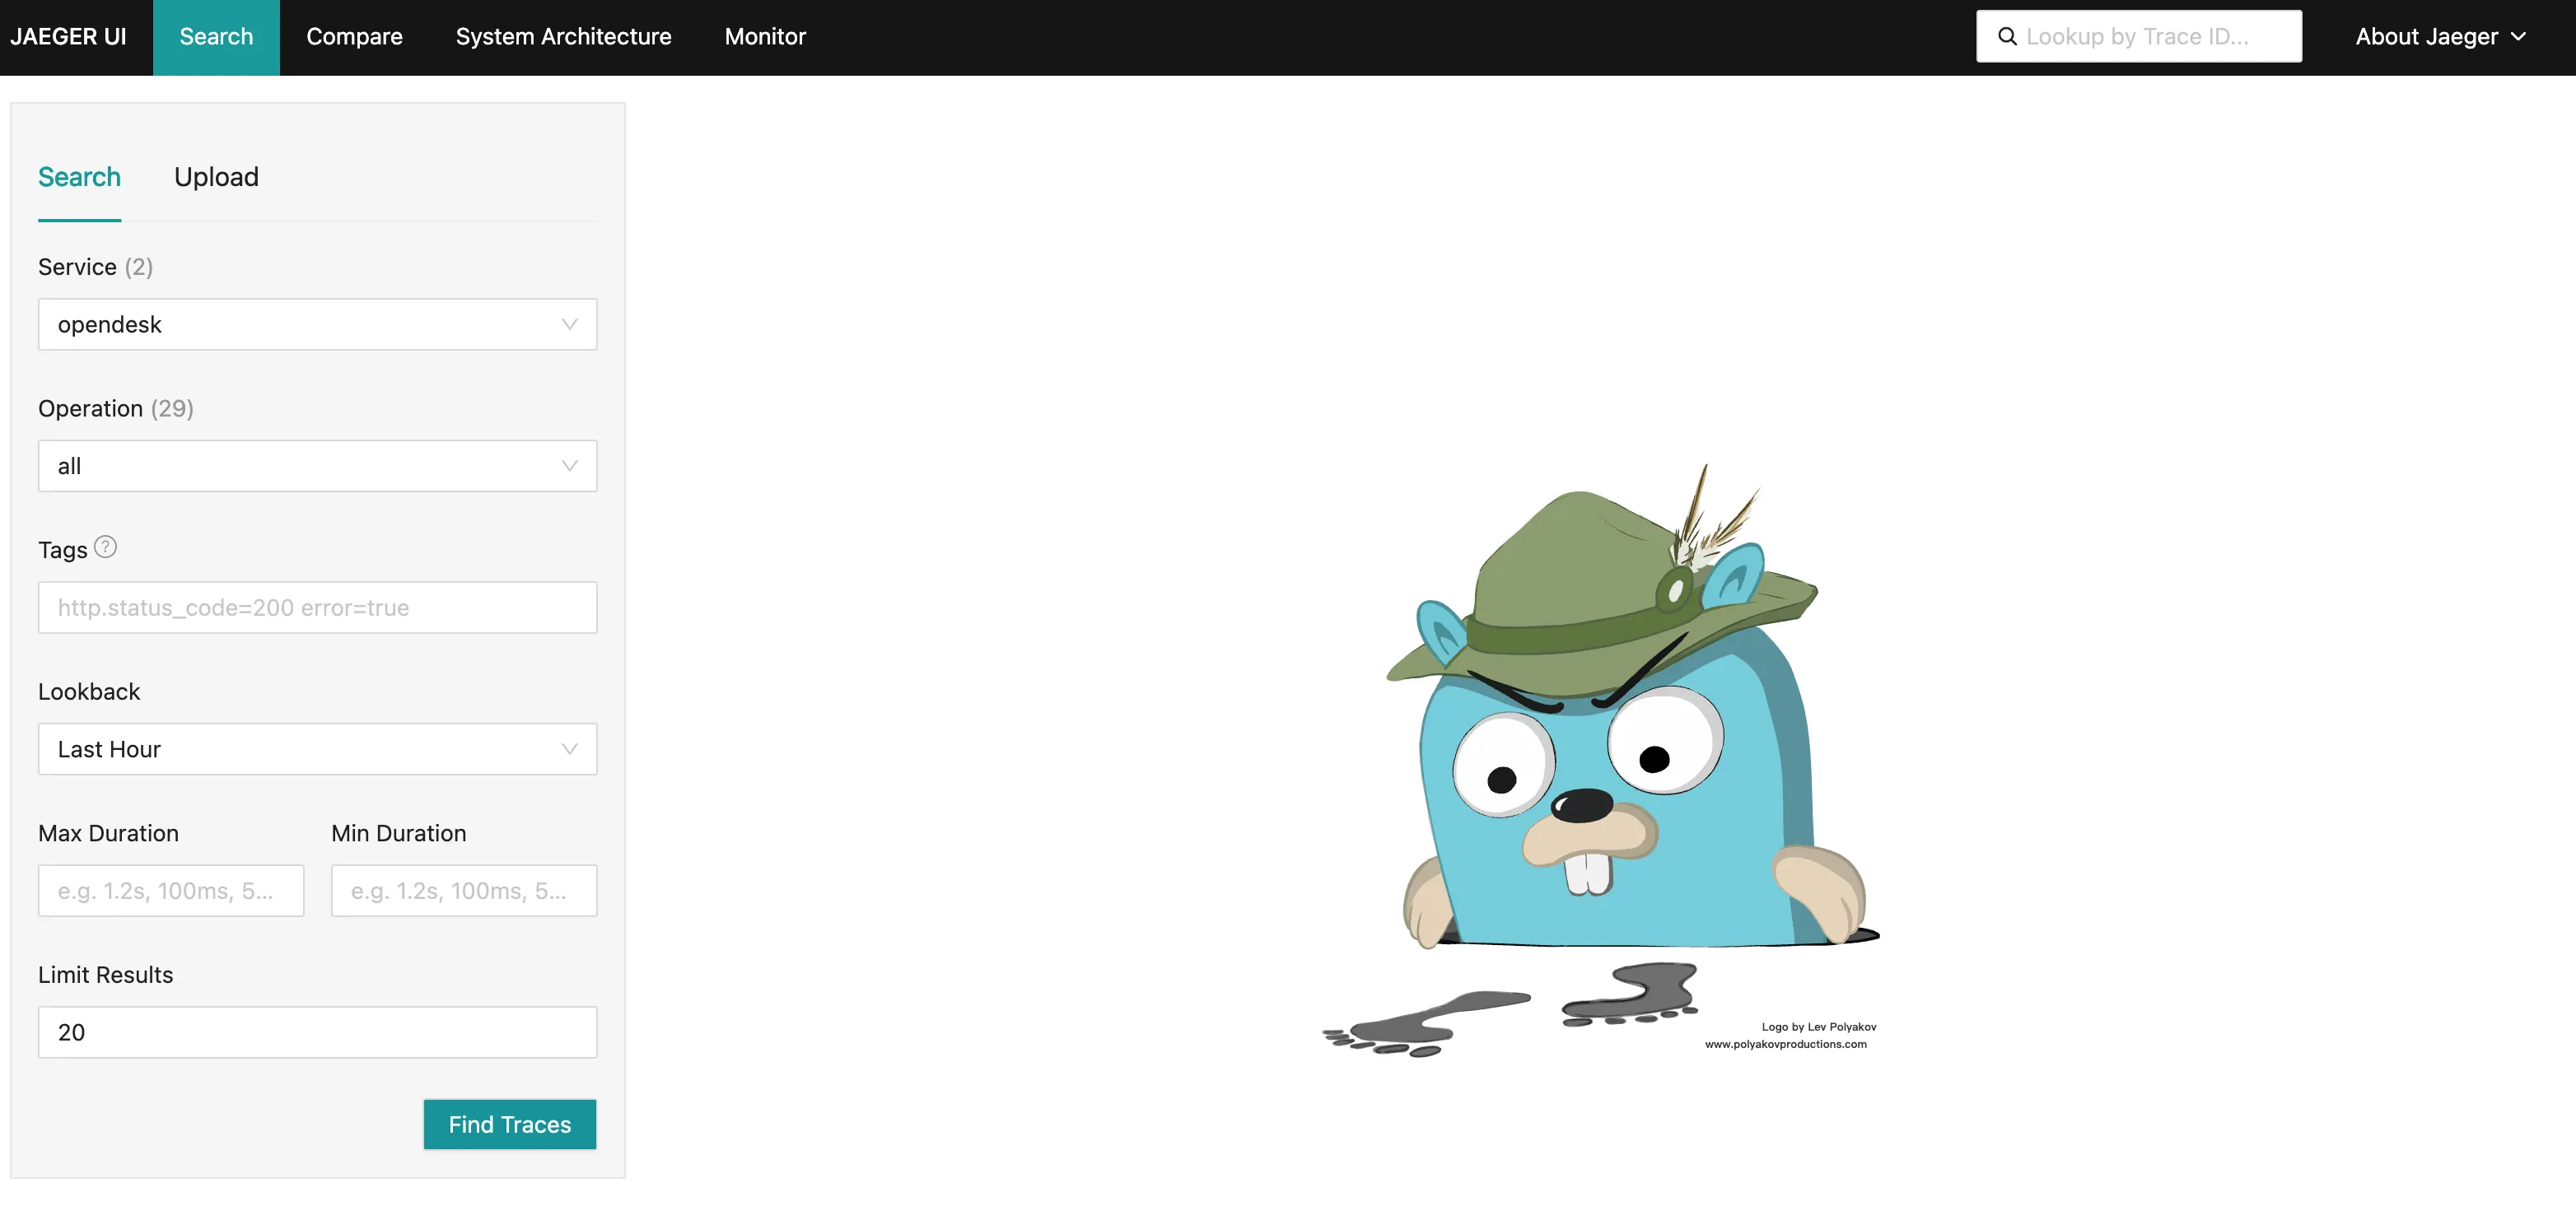
Task: Click the About Jaeger chevron icon
Action: point(2518,37)
